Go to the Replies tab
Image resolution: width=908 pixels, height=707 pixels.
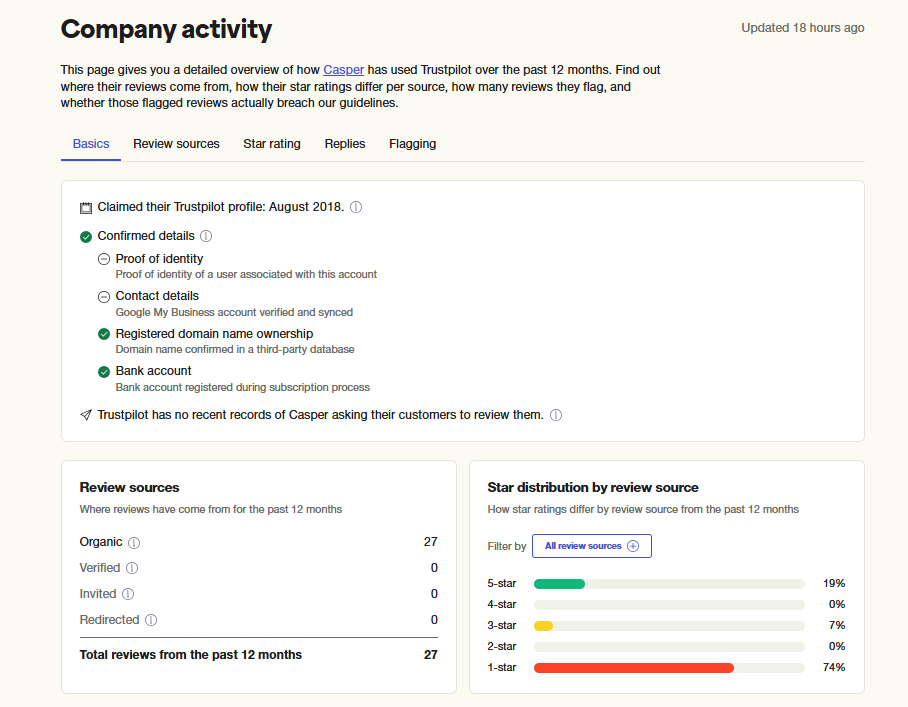pyautogui.click(x=345, y=144)
